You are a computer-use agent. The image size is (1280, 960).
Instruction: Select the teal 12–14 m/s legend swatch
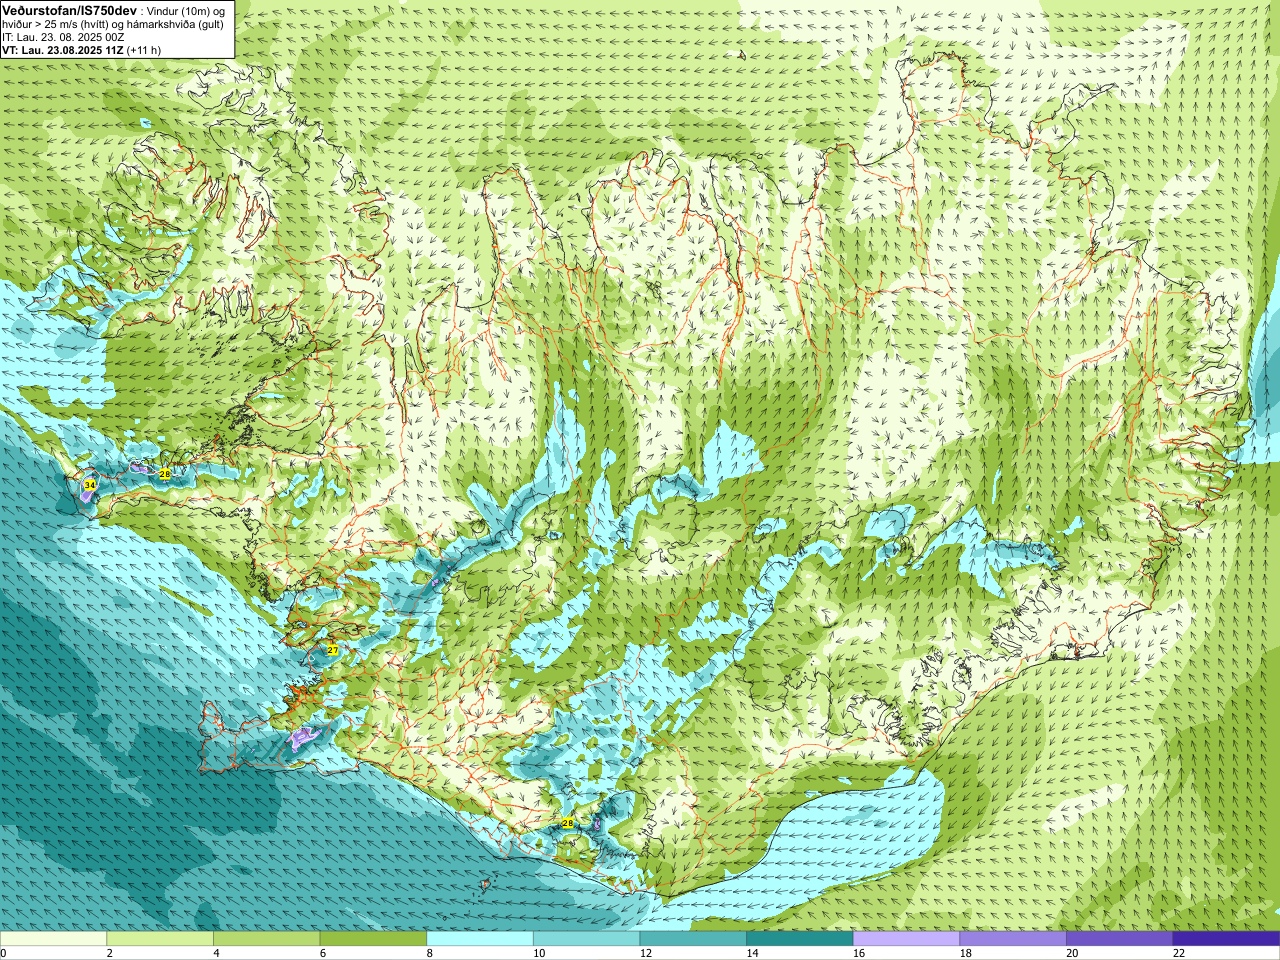click(x=693, y=939)
